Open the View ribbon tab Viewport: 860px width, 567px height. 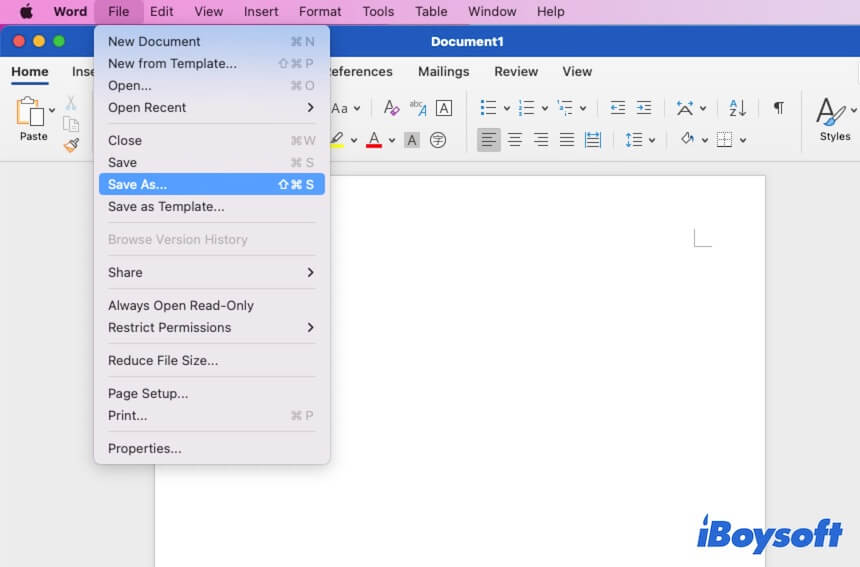576,72
